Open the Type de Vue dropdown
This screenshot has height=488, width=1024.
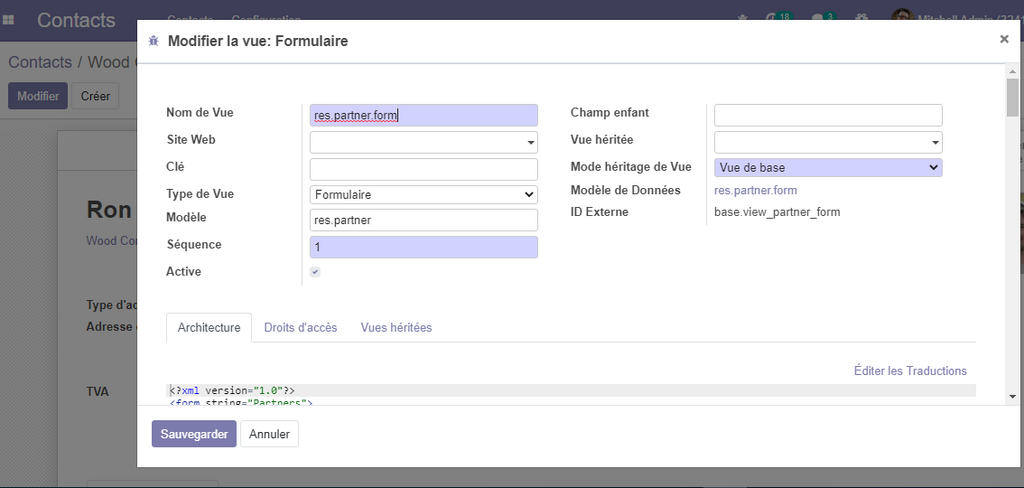[x=424, y=194]
